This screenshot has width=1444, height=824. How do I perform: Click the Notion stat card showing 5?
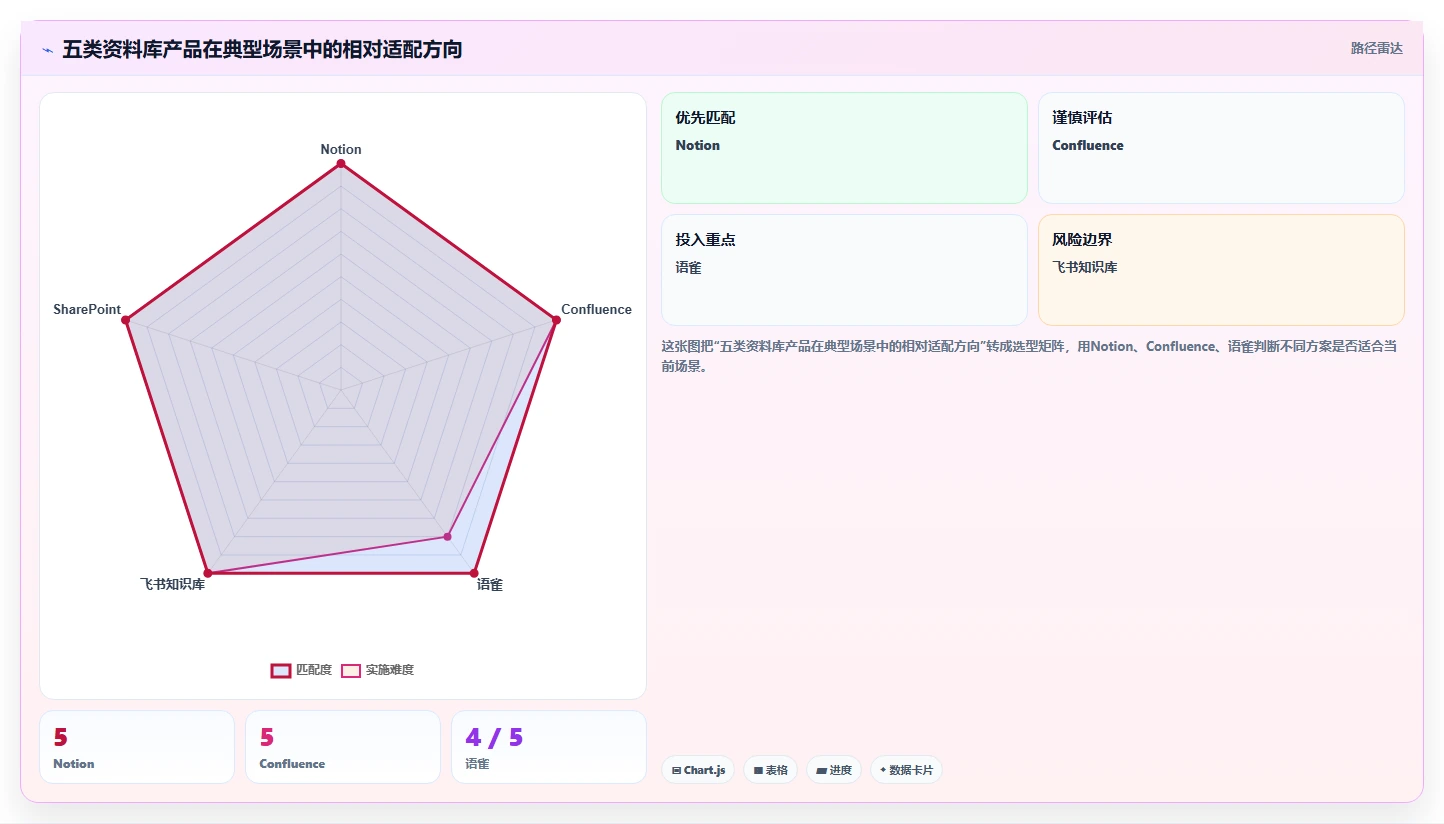tap(137, 747)
